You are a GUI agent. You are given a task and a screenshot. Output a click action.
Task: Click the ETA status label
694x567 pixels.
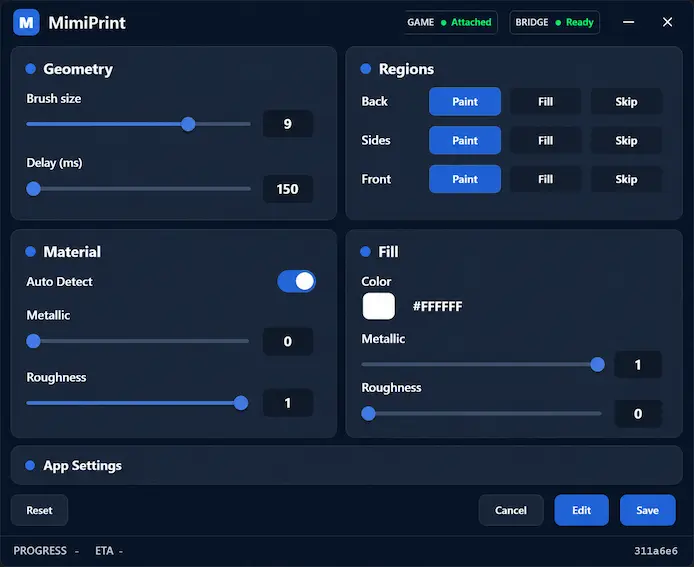[x=104, y=551]
